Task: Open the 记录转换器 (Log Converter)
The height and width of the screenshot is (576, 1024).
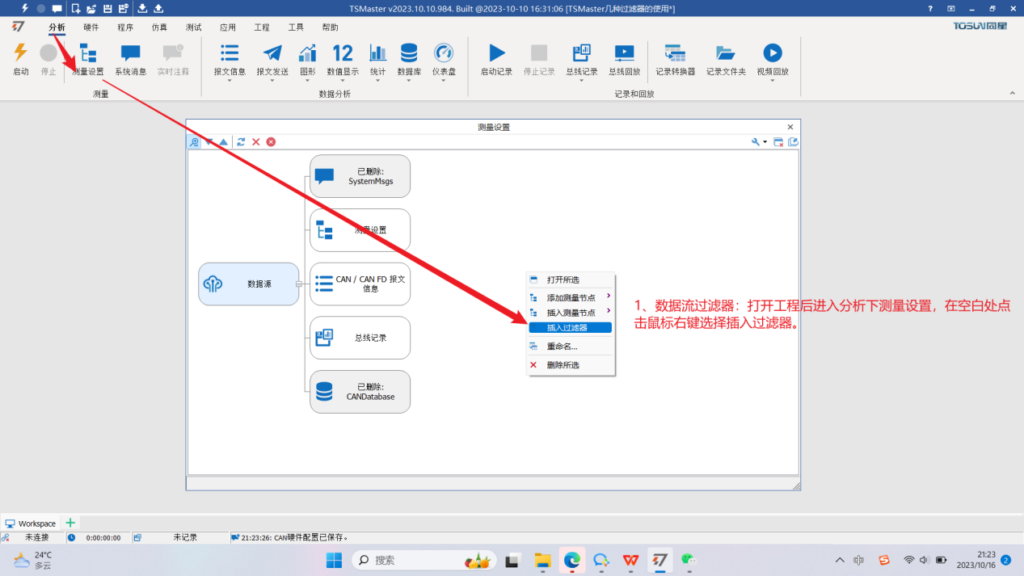Action: (x=674, y=54)
